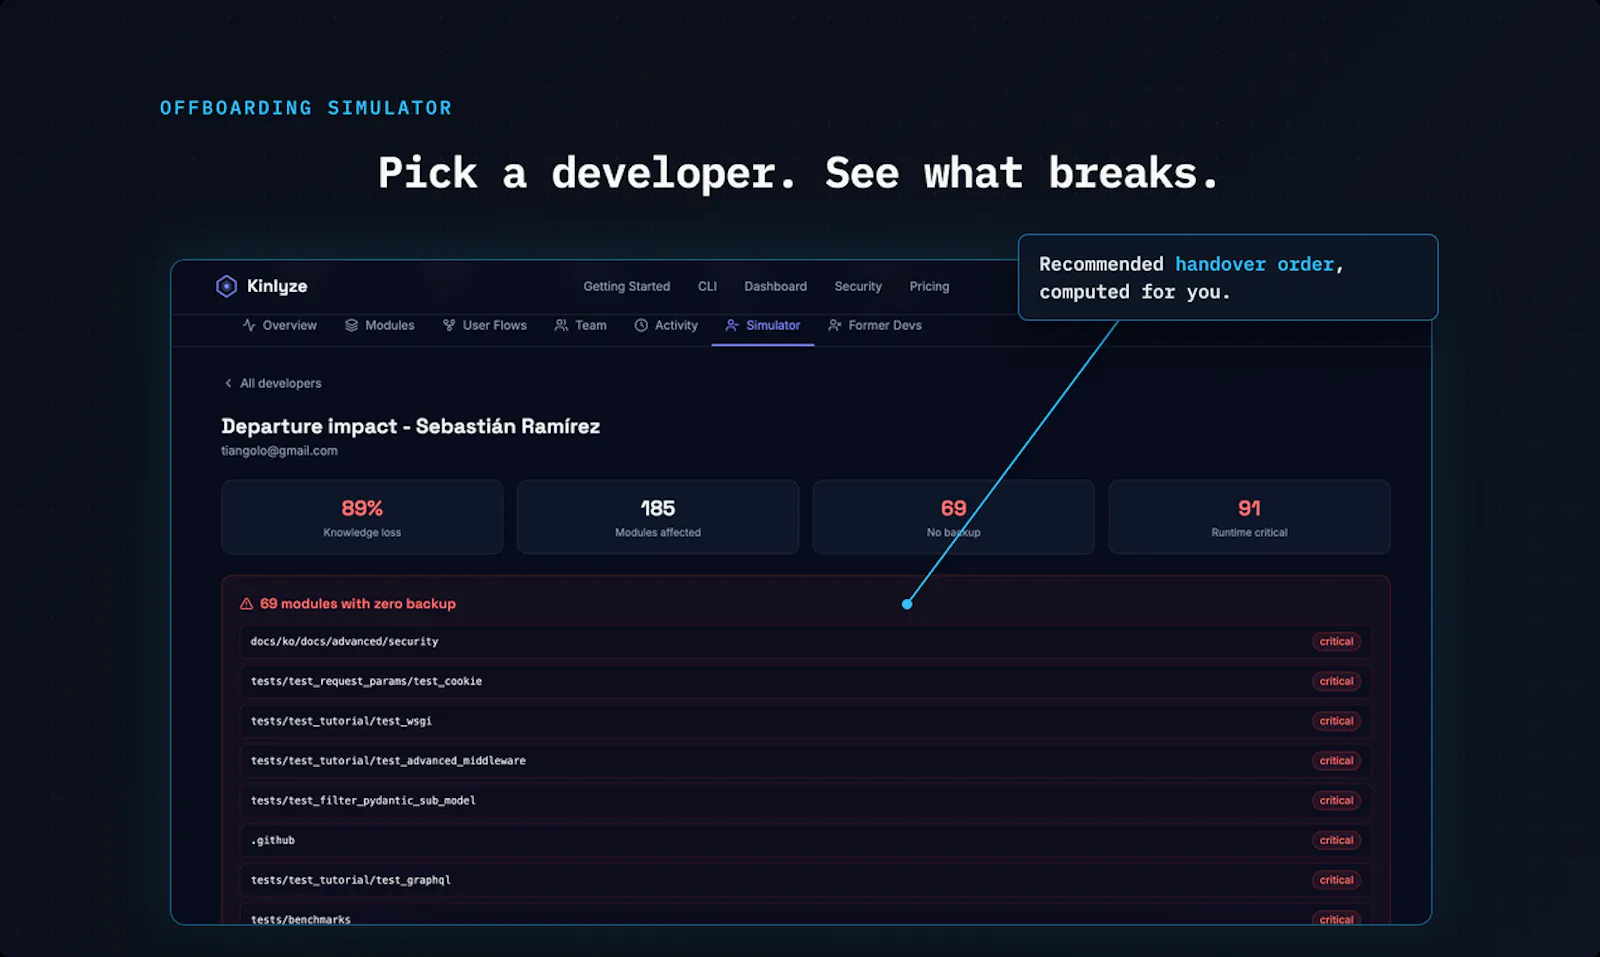This screenshot has width=1600, height=957.
Task: Click the Kinlyze hexagon logo icon
Action: pyautogui.click(x=227, y=286)
